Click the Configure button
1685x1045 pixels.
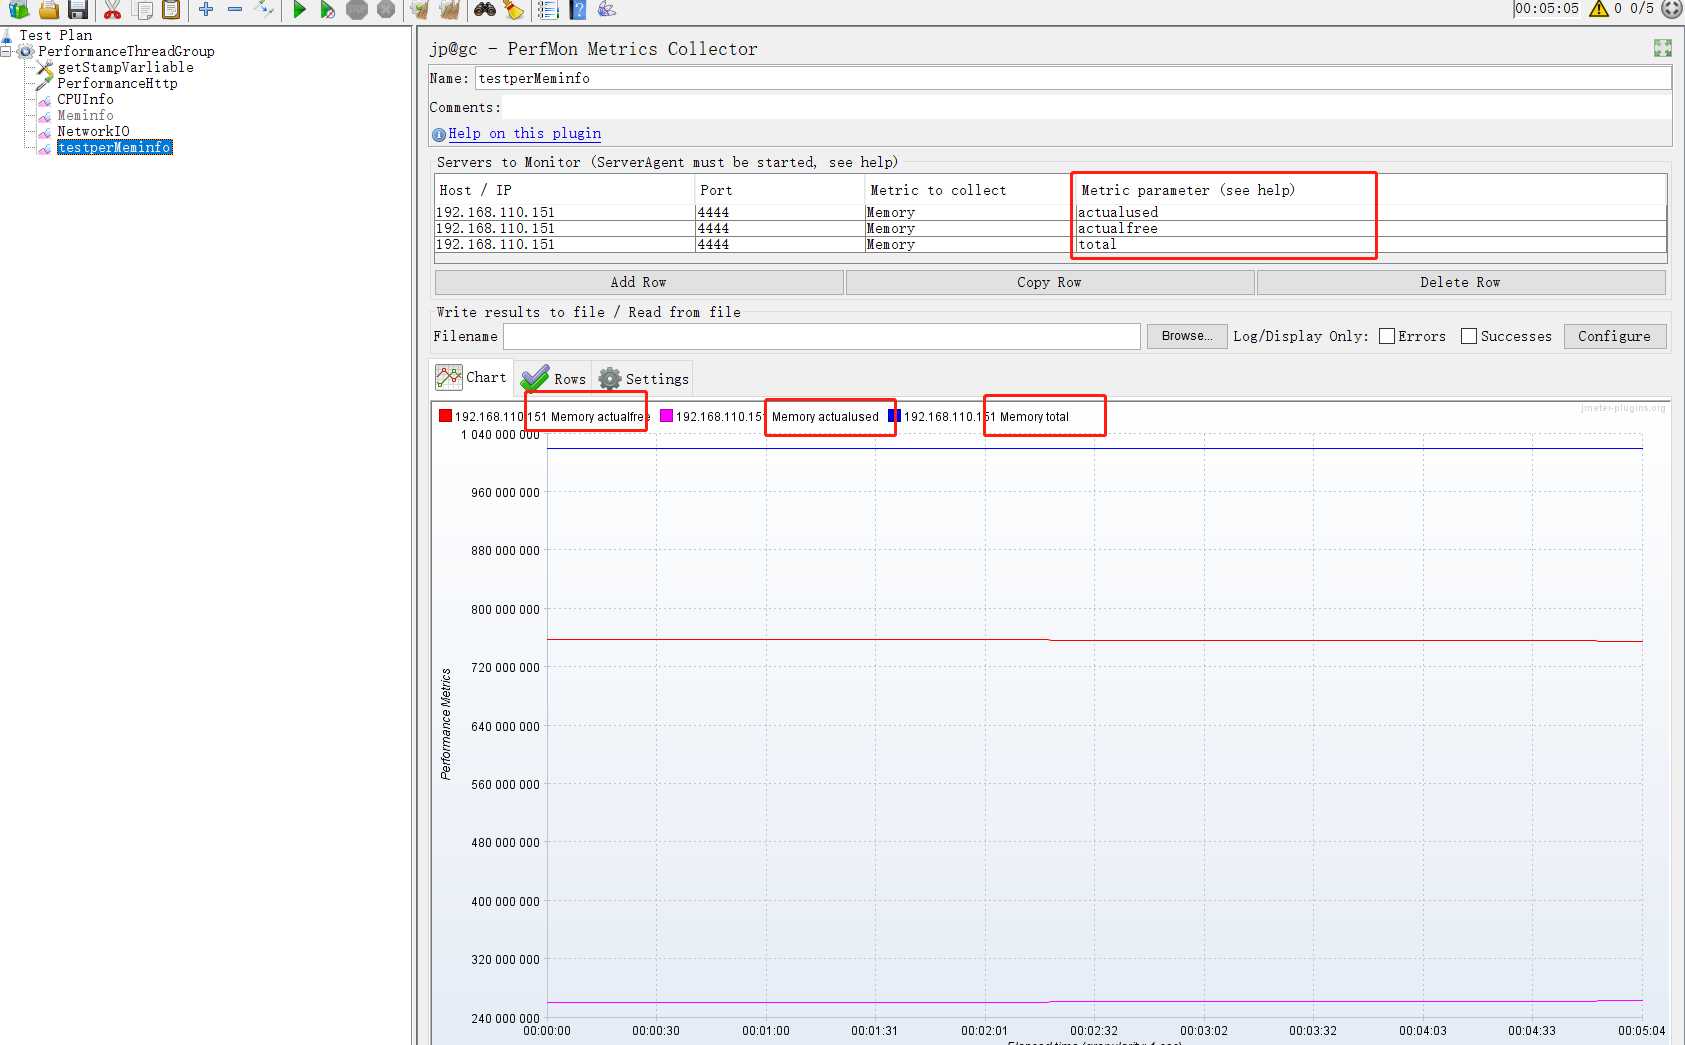pyautogui.click(x=1614, y=336)
